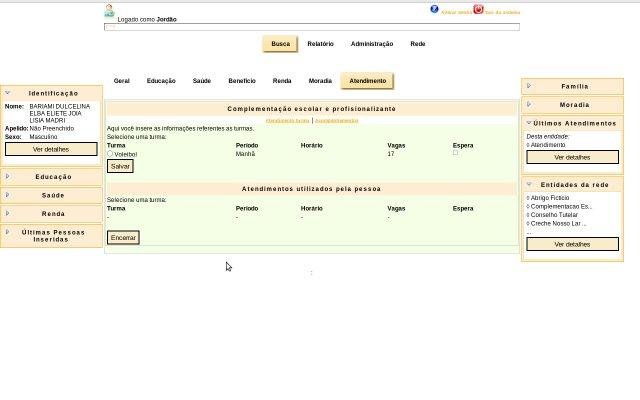Expand the Família panel

click(529, 86)
